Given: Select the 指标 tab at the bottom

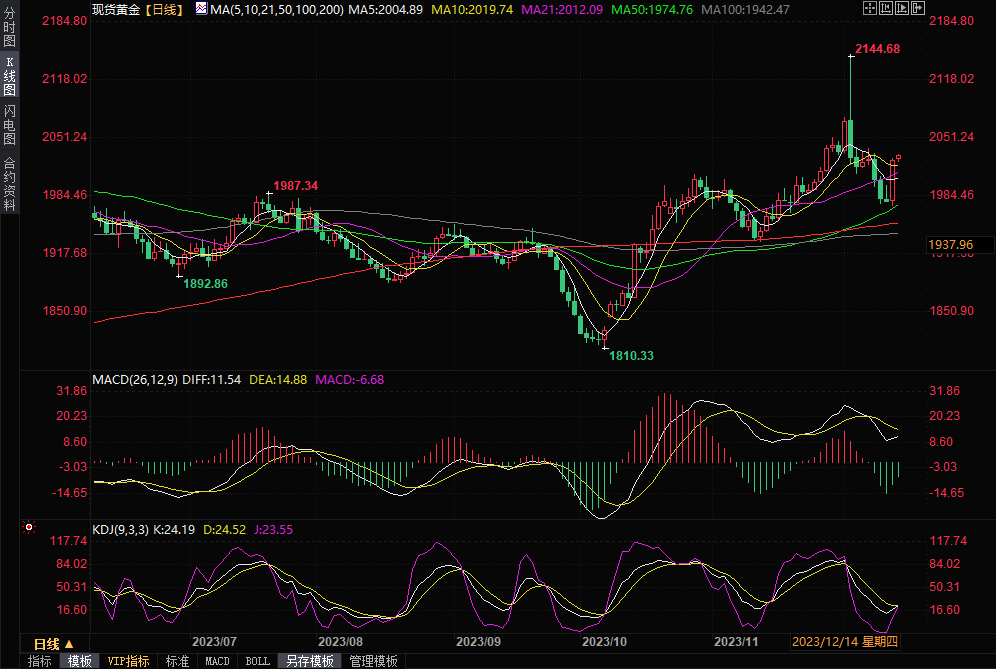Looking at the screenshot, I should pyautogui.click(x=40, y=661).
